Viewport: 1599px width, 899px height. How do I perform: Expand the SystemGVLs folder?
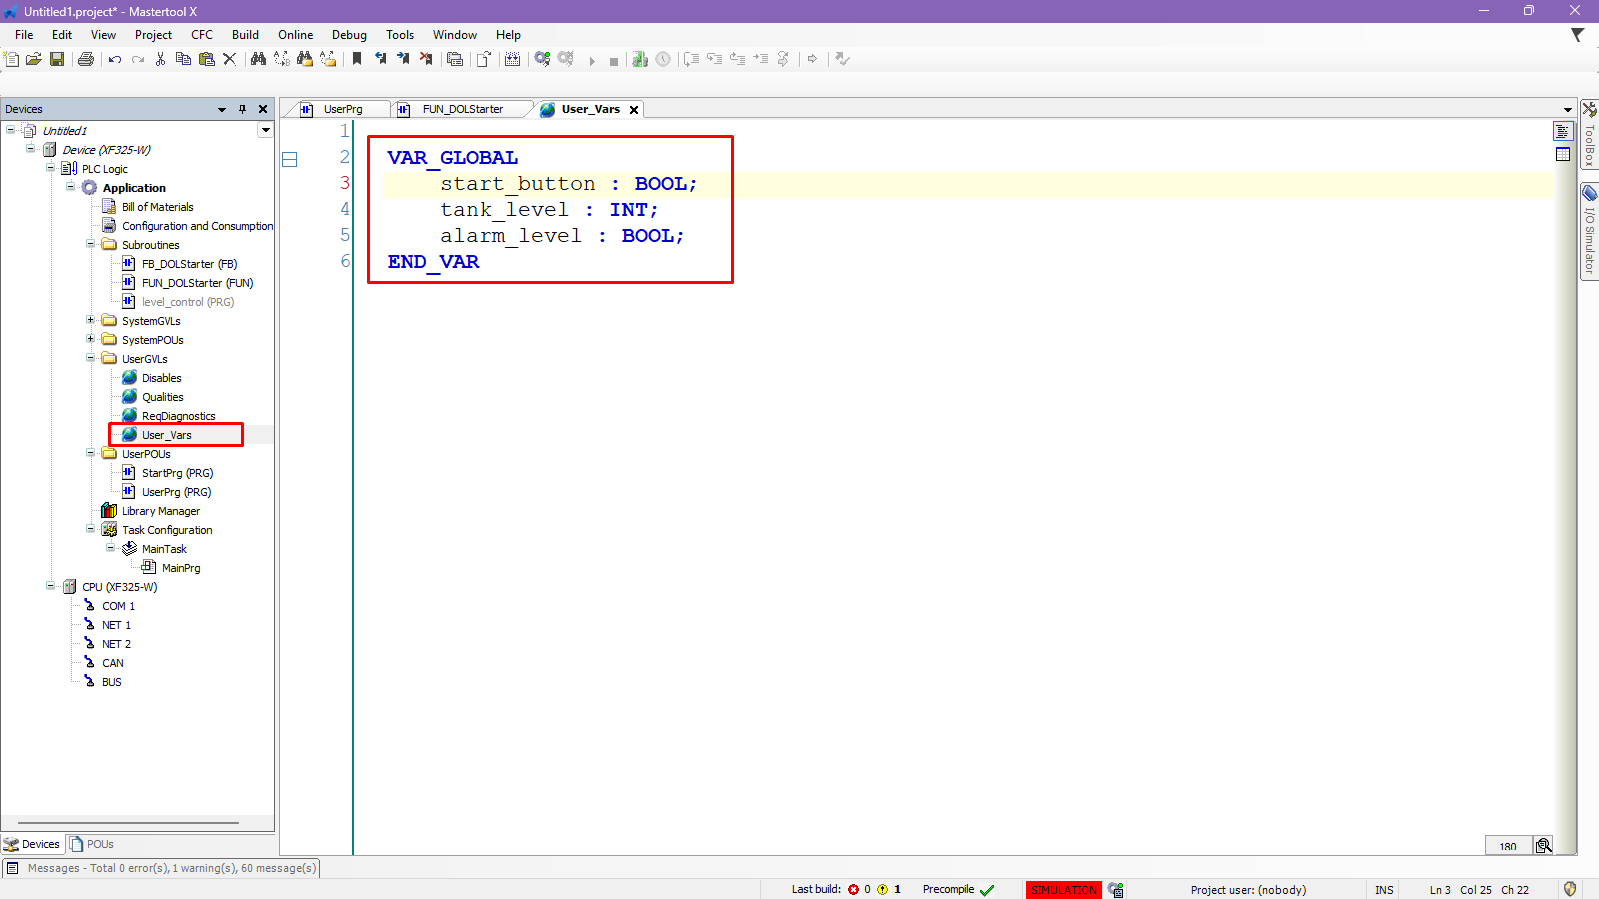point(91,320)
